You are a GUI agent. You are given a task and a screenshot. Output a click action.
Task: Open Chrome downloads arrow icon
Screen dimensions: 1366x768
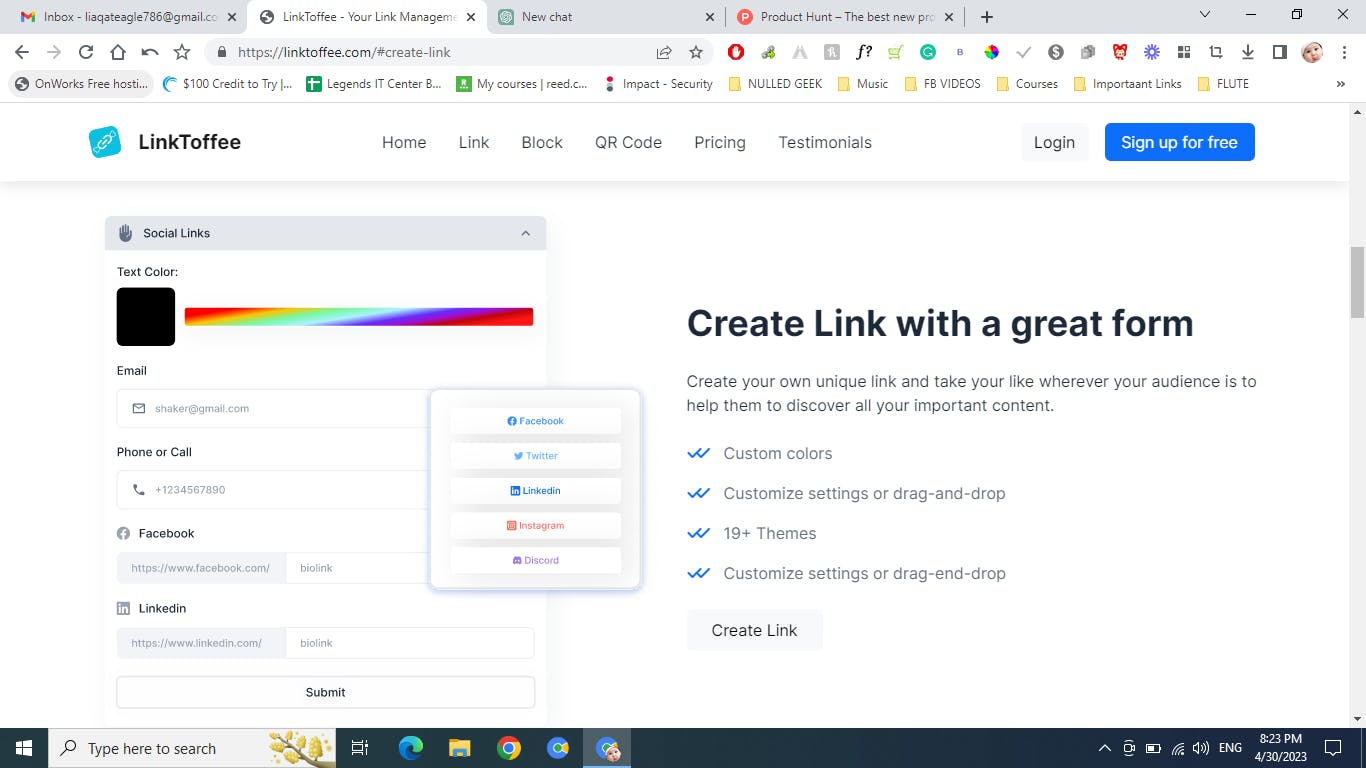pos(1248,52)
